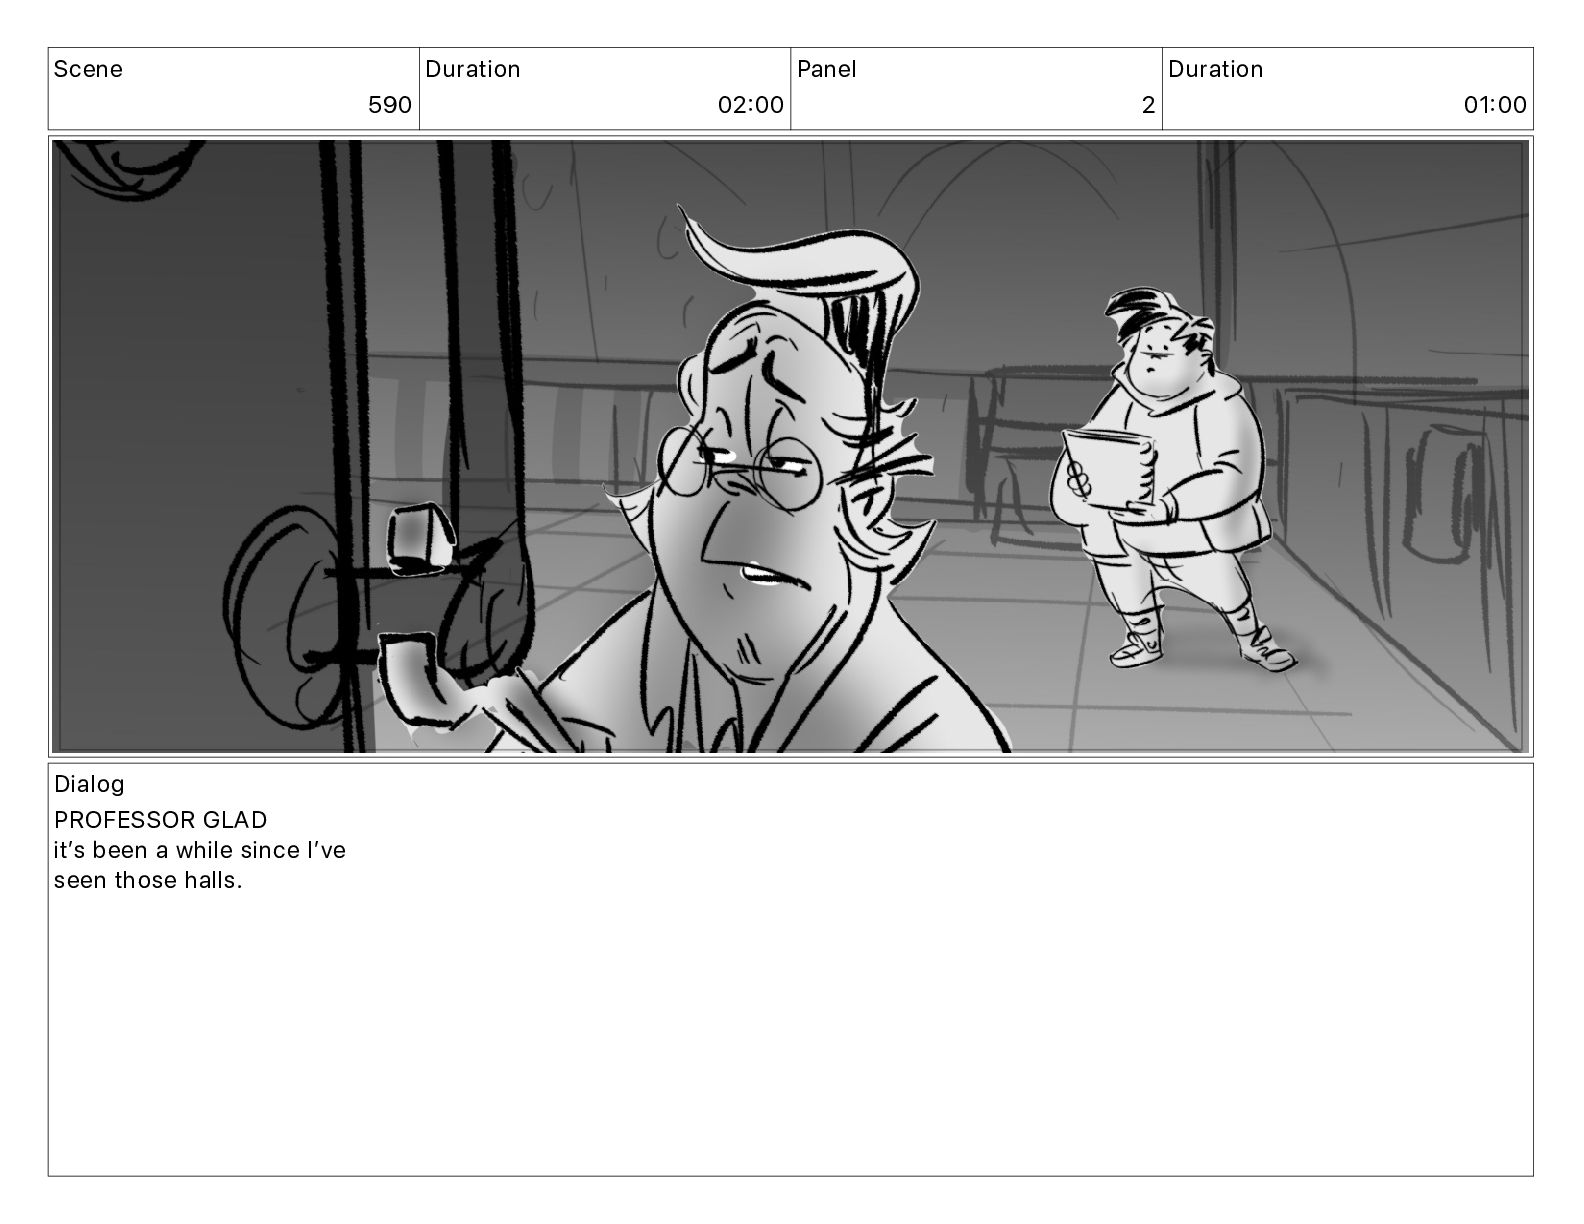Click the professor's round glasses

tap(740, 465)
